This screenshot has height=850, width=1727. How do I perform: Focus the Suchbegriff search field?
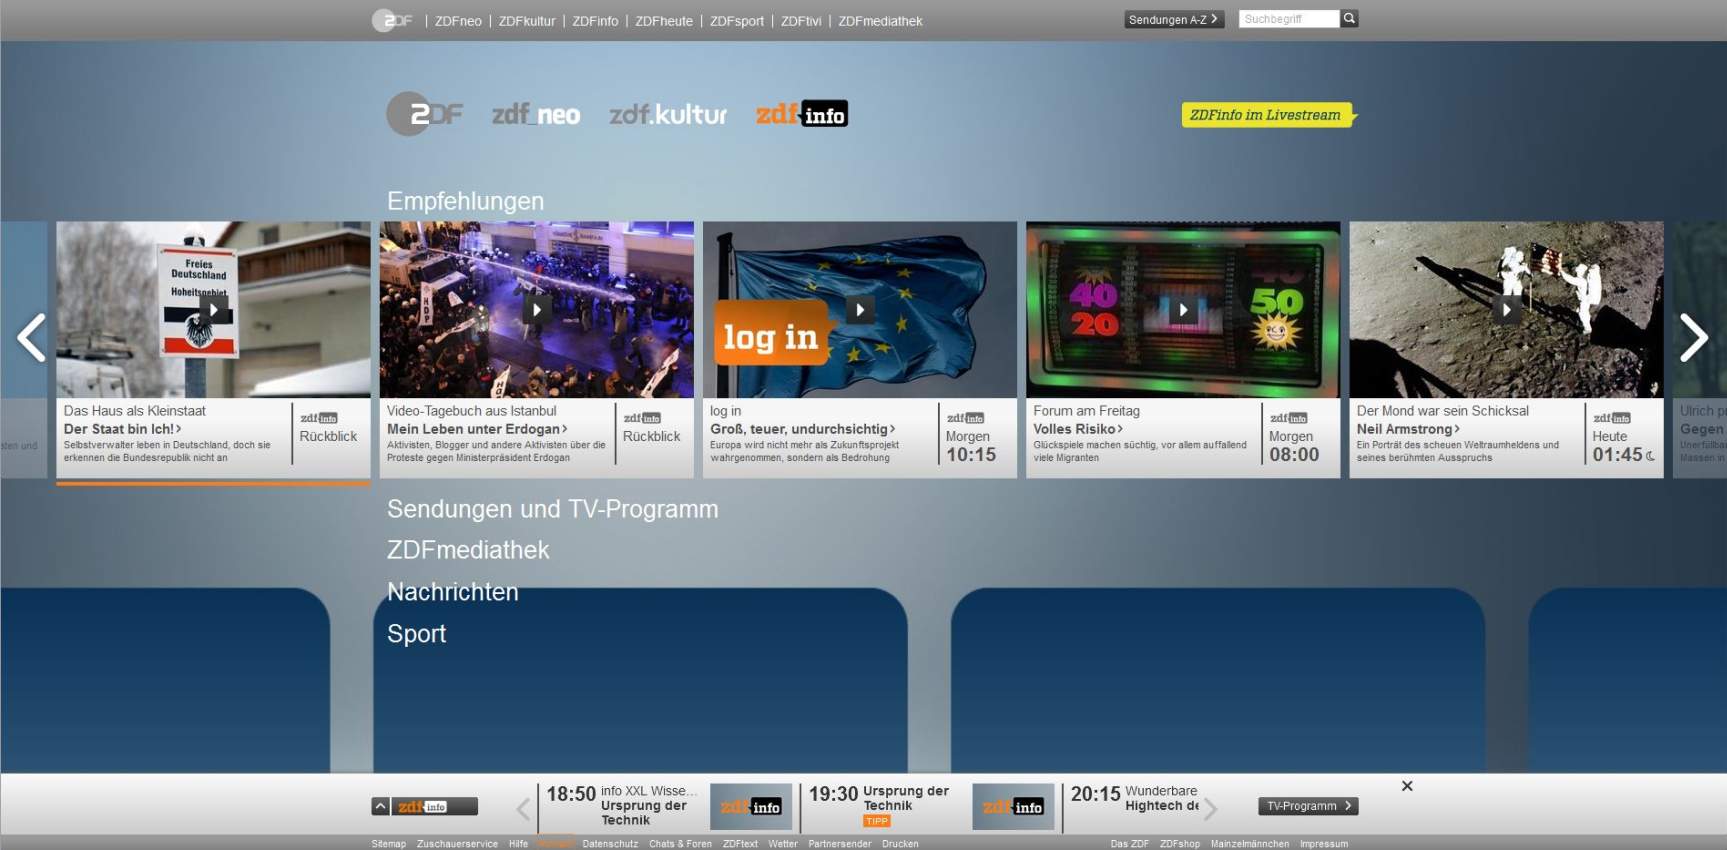1288,19
